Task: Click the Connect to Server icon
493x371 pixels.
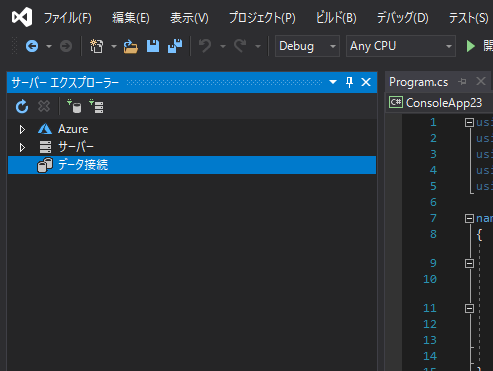Action: pos(96,106)
